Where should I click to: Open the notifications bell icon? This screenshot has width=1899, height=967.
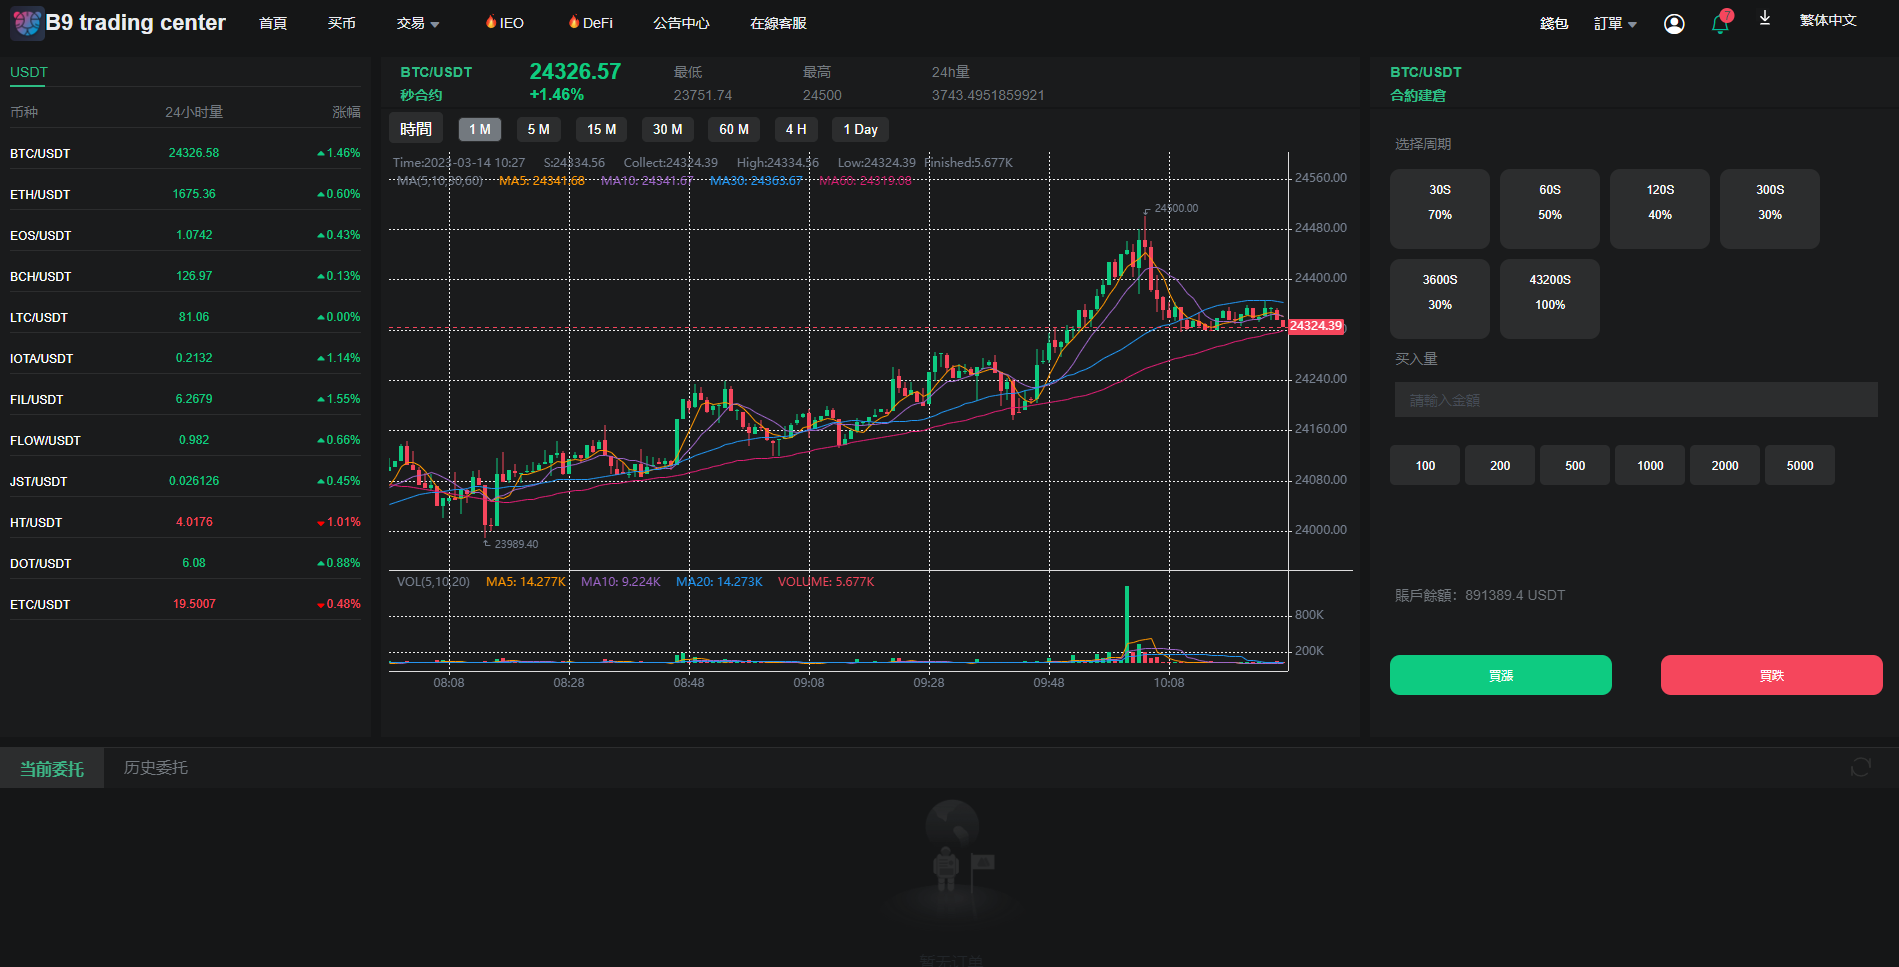click(x=1720, y=24)
